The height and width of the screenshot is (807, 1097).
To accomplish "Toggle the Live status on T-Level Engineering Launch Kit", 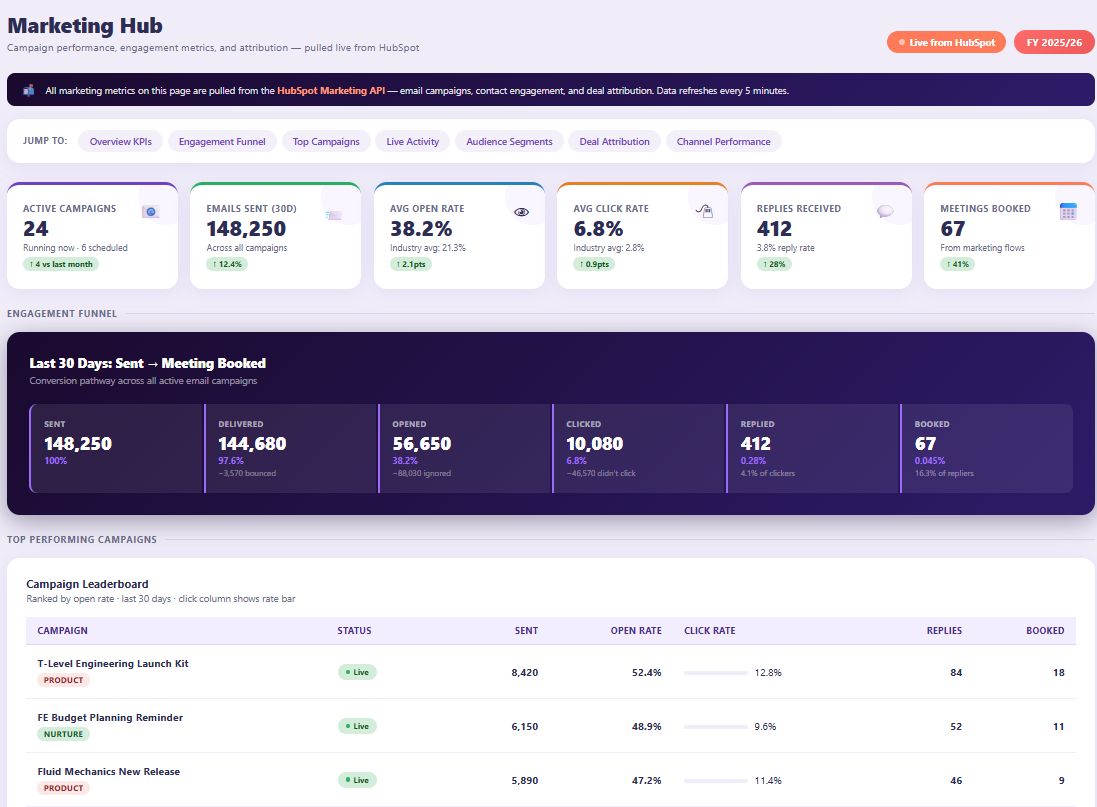I will 356,672.
